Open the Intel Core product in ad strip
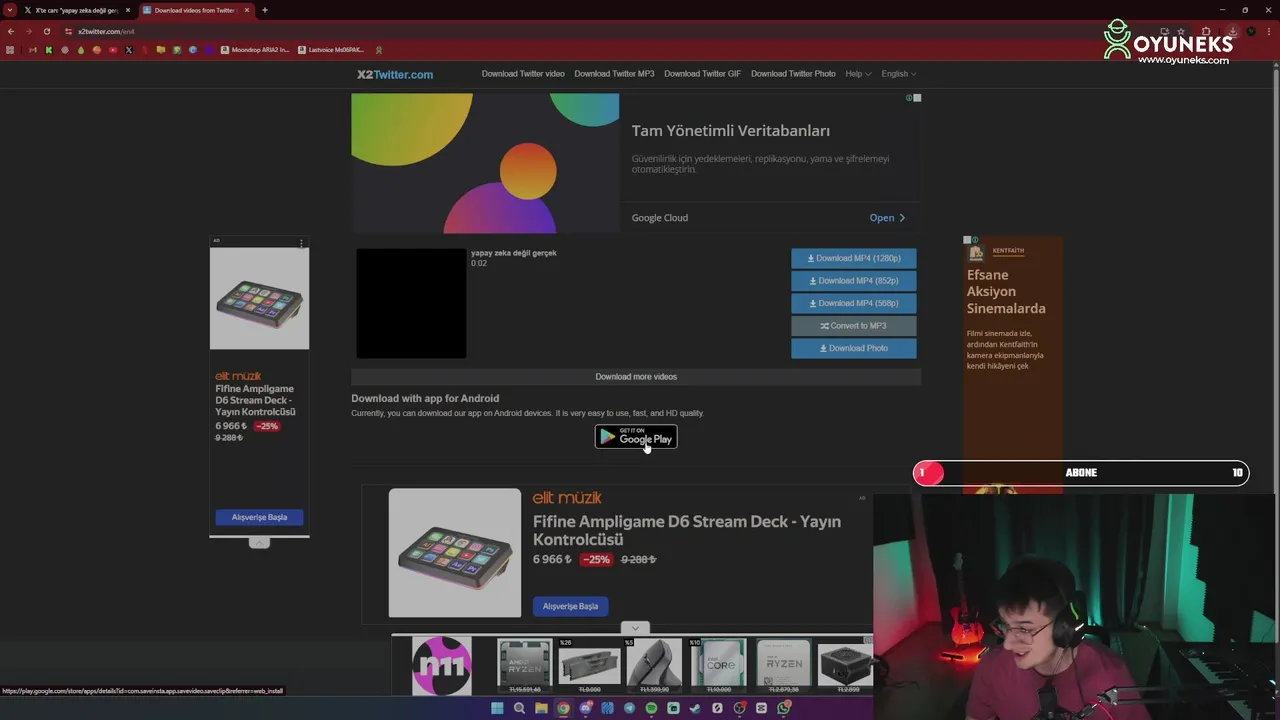 (x=718, y=666)
